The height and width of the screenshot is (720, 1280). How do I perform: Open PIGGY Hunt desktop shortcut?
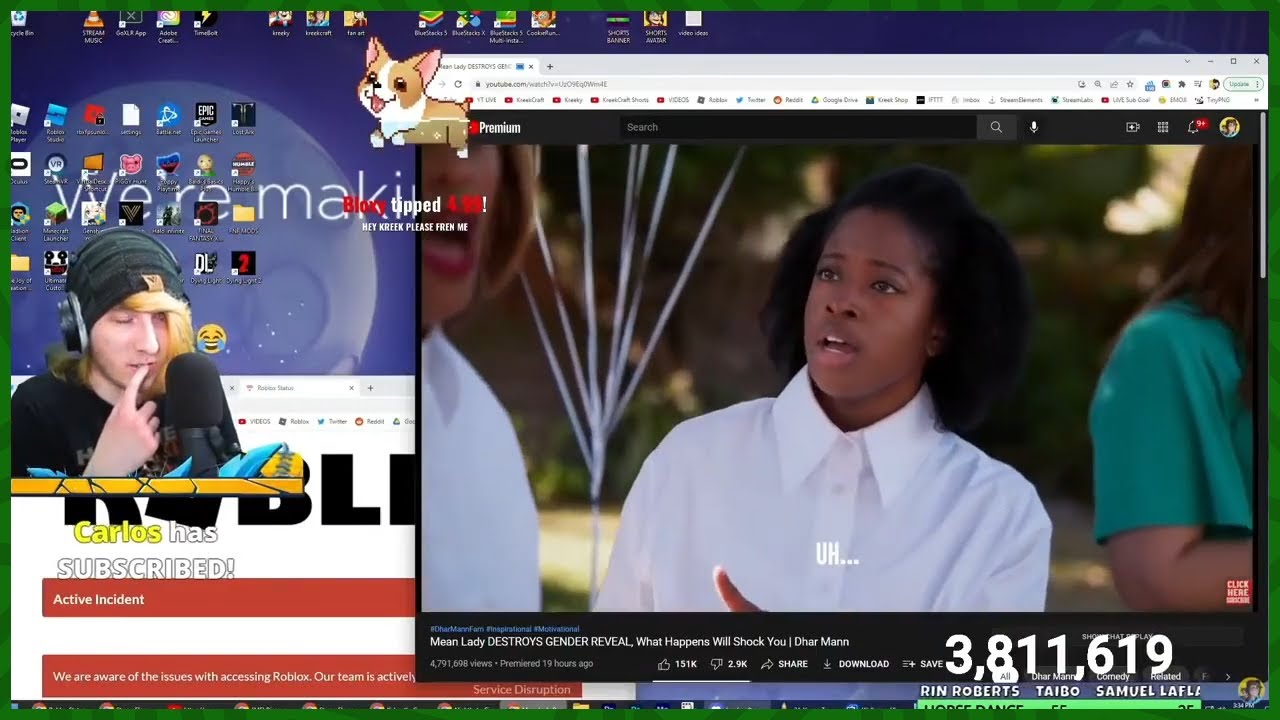click(131, 169)
